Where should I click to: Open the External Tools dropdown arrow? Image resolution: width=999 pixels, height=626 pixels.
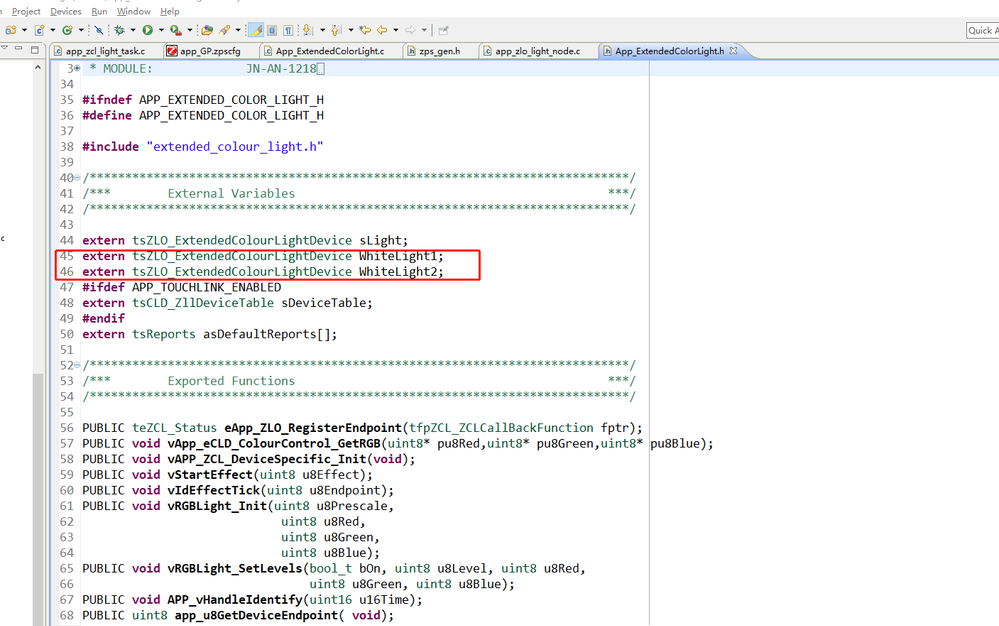190,30
